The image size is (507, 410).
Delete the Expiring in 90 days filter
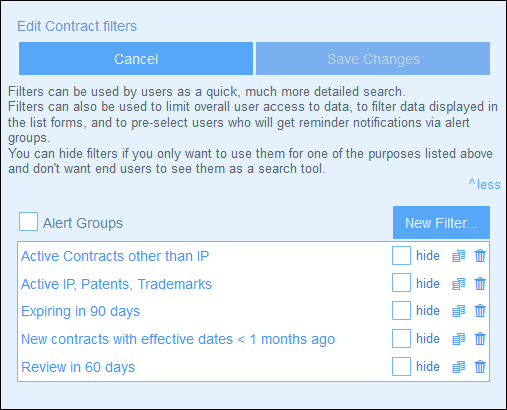point(480,311)
